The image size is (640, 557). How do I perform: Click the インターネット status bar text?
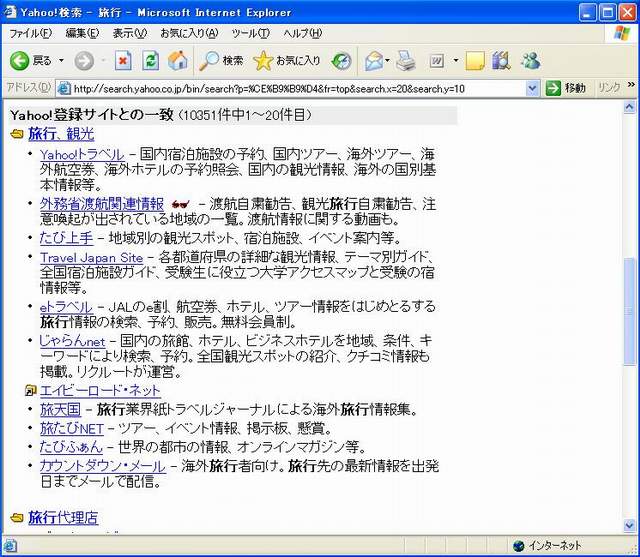click(x=555, y=546)
